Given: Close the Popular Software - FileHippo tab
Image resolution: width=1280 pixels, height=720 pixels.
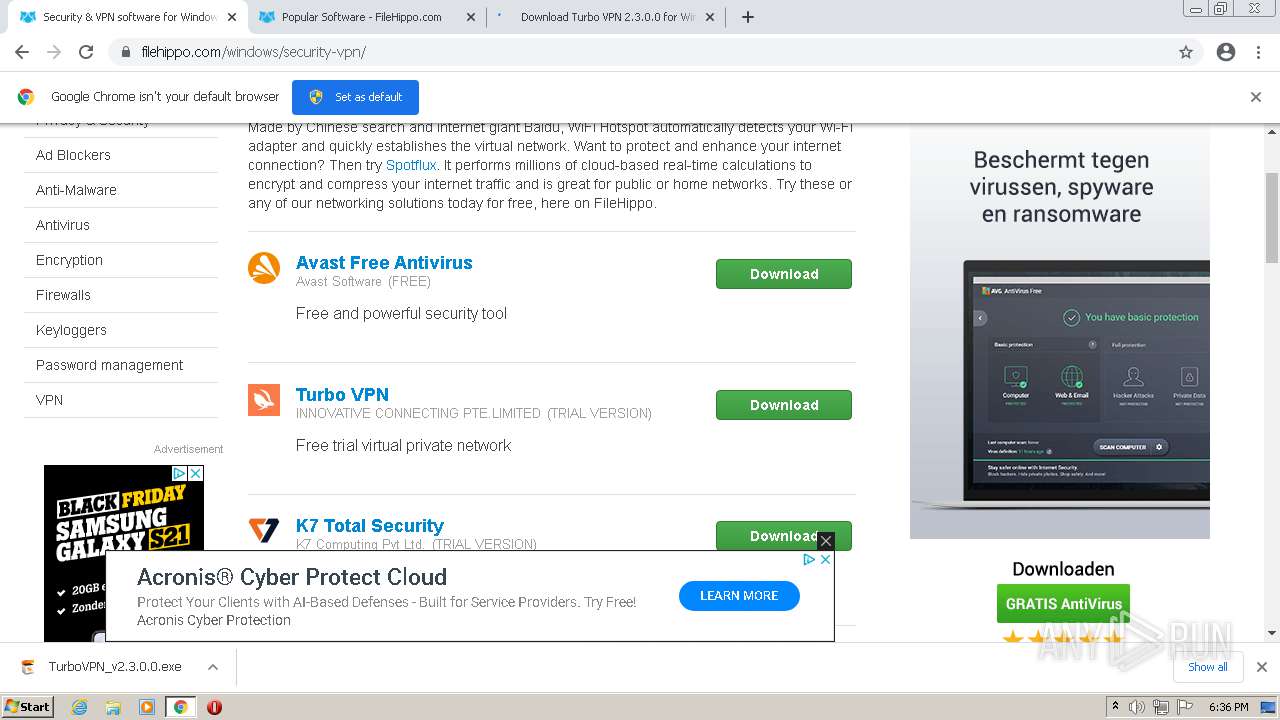Looking at the screenshot, I should (x=470, y=17).
